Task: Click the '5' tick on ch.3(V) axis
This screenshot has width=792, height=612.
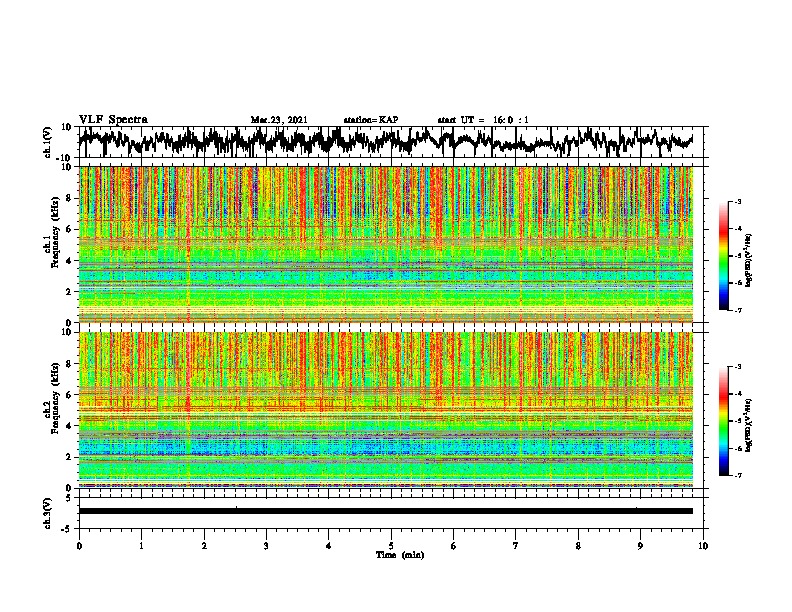Action: (x=70, y=498)
